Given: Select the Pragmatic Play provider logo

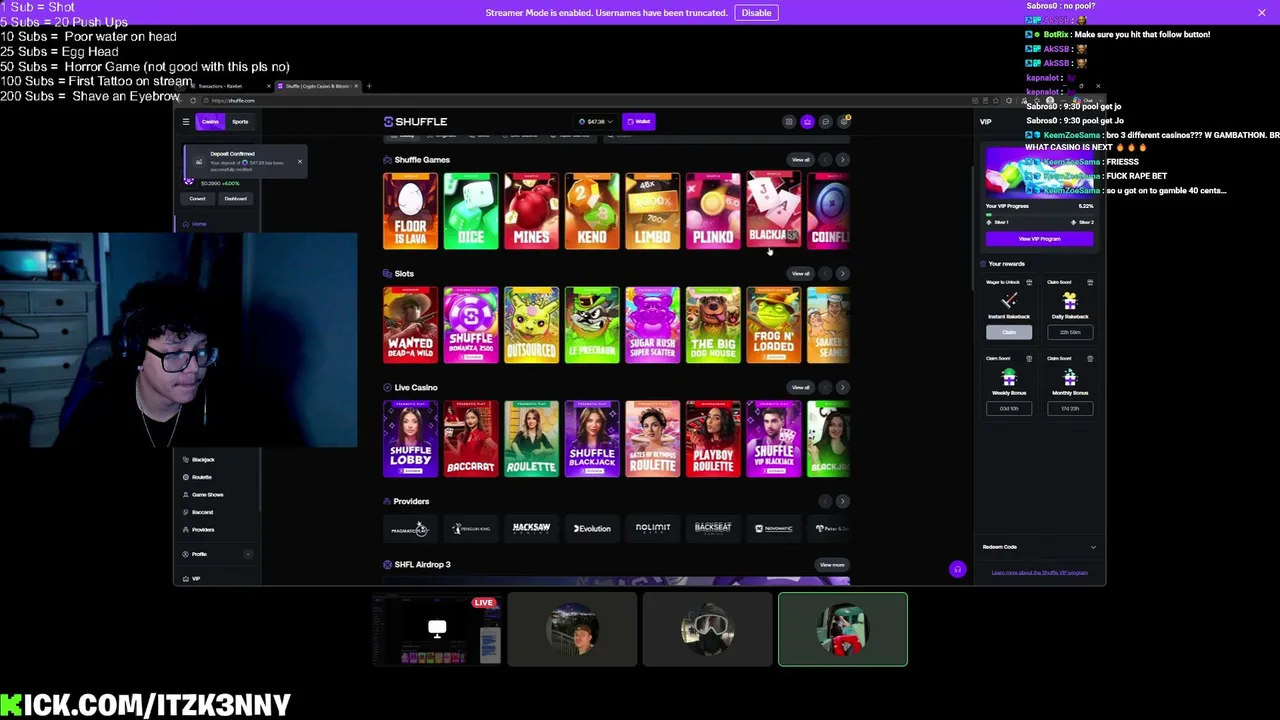Looking at the screenshot, I should [x=410, y=528].
